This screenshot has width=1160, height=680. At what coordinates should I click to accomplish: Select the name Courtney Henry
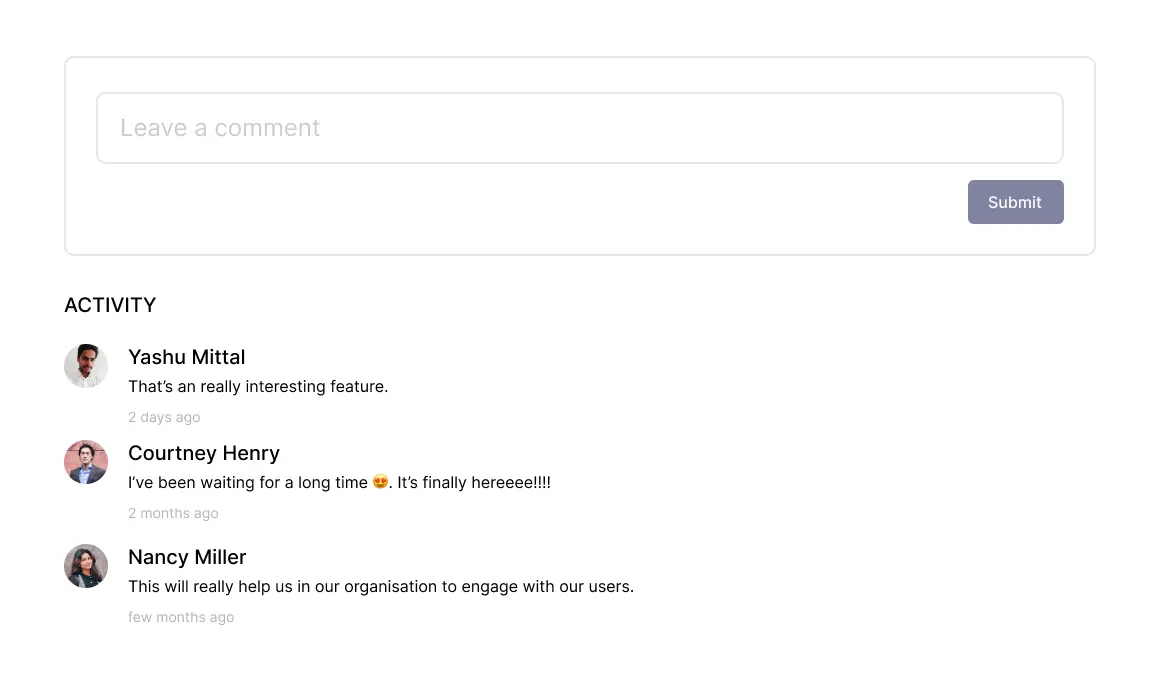click(x=204, y=453)
